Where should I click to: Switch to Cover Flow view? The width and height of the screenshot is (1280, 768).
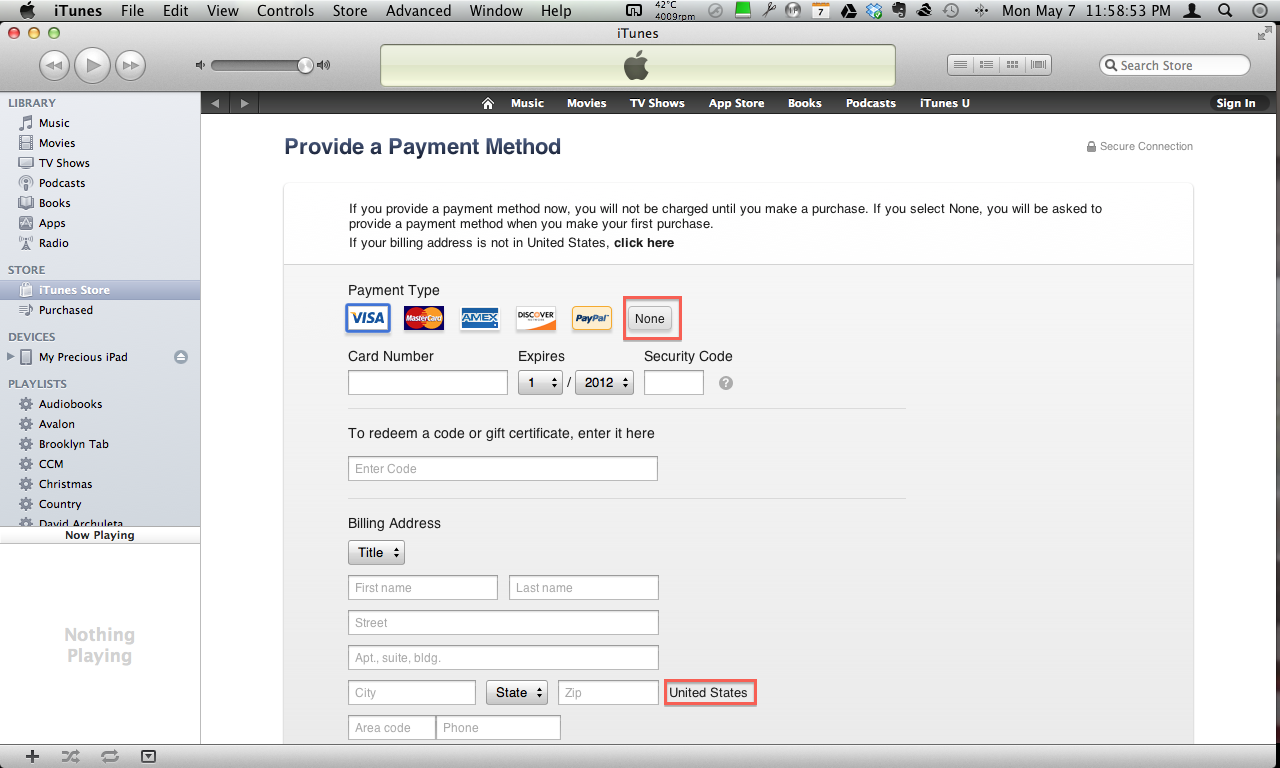tap(1039, 65)
